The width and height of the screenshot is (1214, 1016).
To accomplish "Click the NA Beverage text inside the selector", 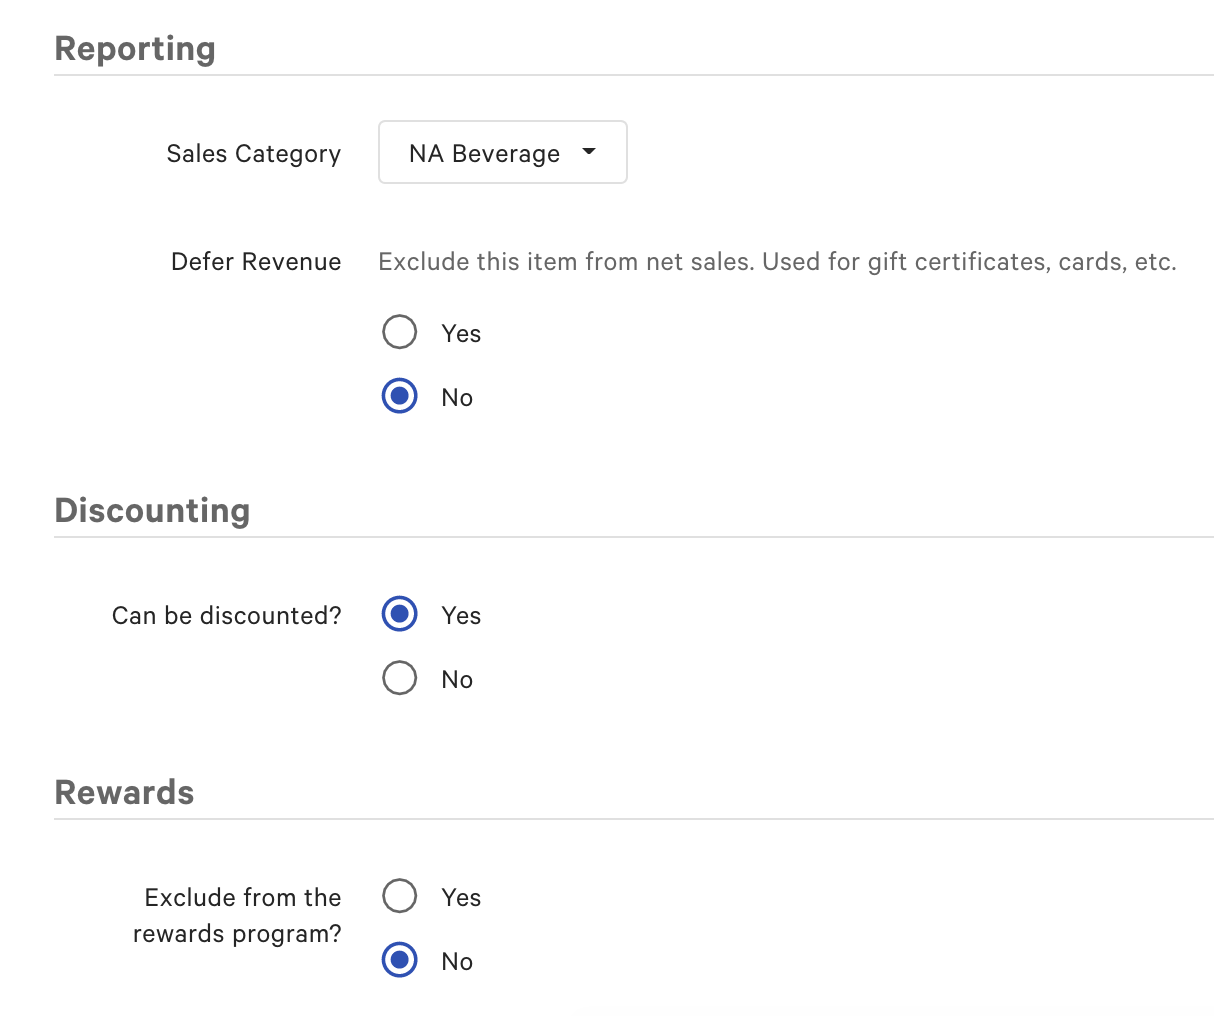I will (483, 152).
